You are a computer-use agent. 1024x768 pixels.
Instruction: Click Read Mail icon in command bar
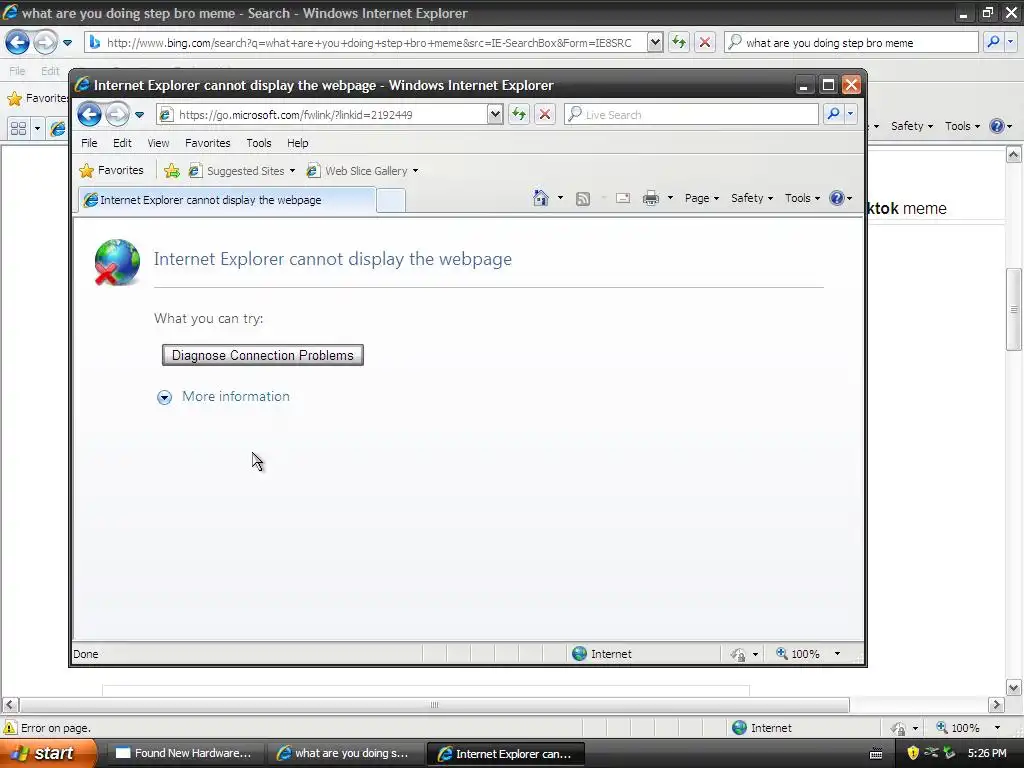click(x=622, y=198)
